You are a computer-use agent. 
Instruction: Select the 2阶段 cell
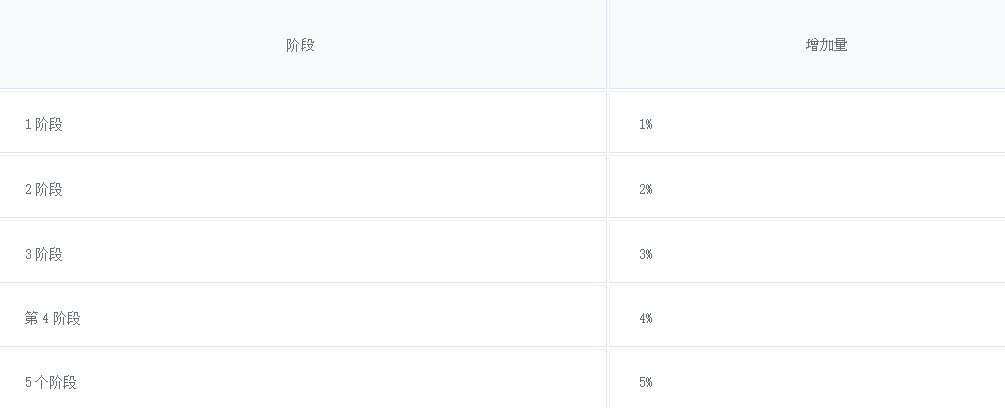coord(44,189)
